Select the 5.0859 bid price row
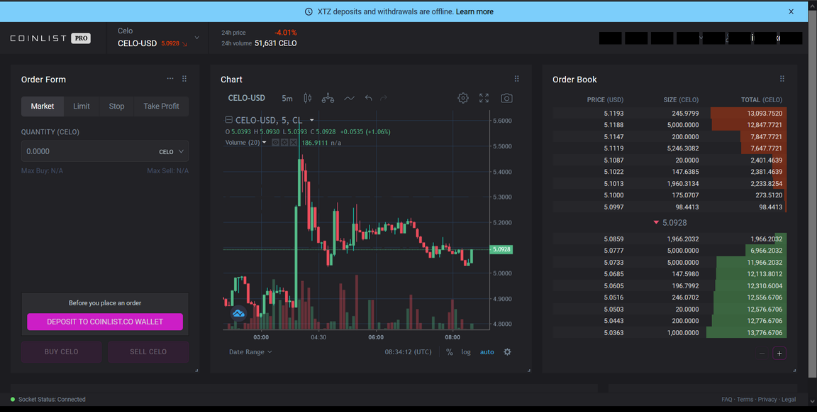The height and width of the screenshot is (412, 817). 670,239
